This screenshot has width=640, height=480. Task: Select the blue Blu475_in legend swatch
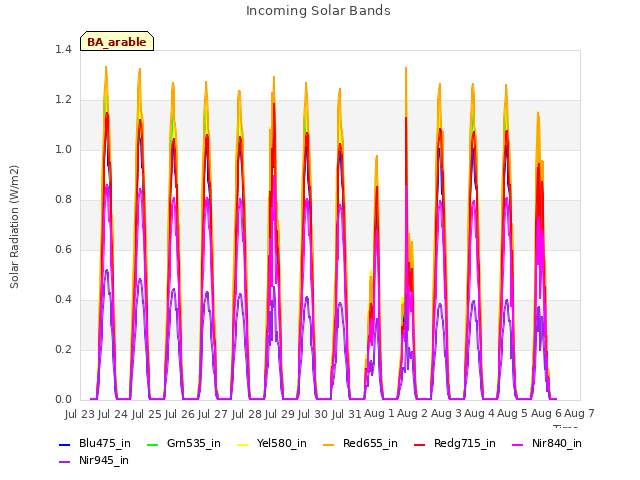[x=64, y=445]
